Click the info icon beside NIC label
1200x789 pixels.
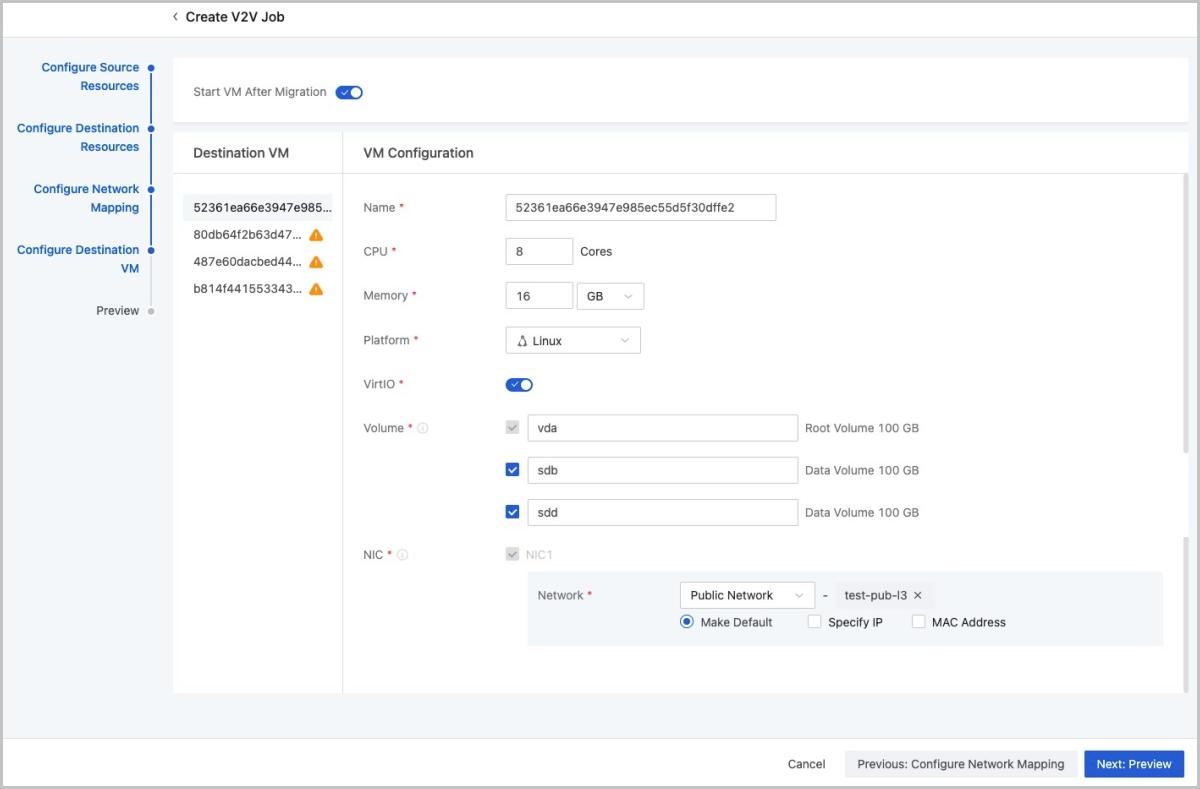point(402,555)
